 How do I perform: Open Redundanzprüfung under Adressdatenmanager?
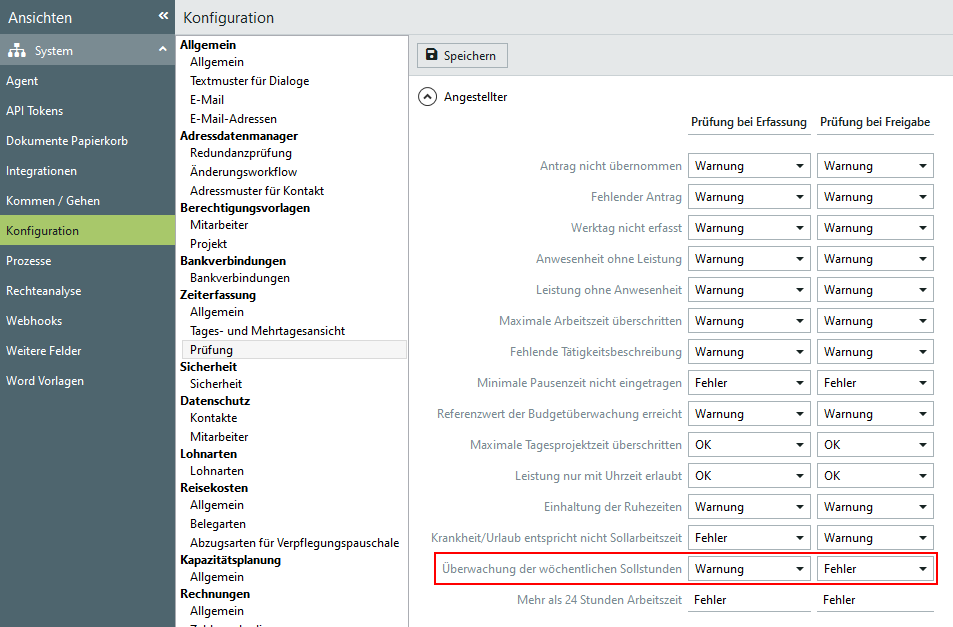coord(240,153)
